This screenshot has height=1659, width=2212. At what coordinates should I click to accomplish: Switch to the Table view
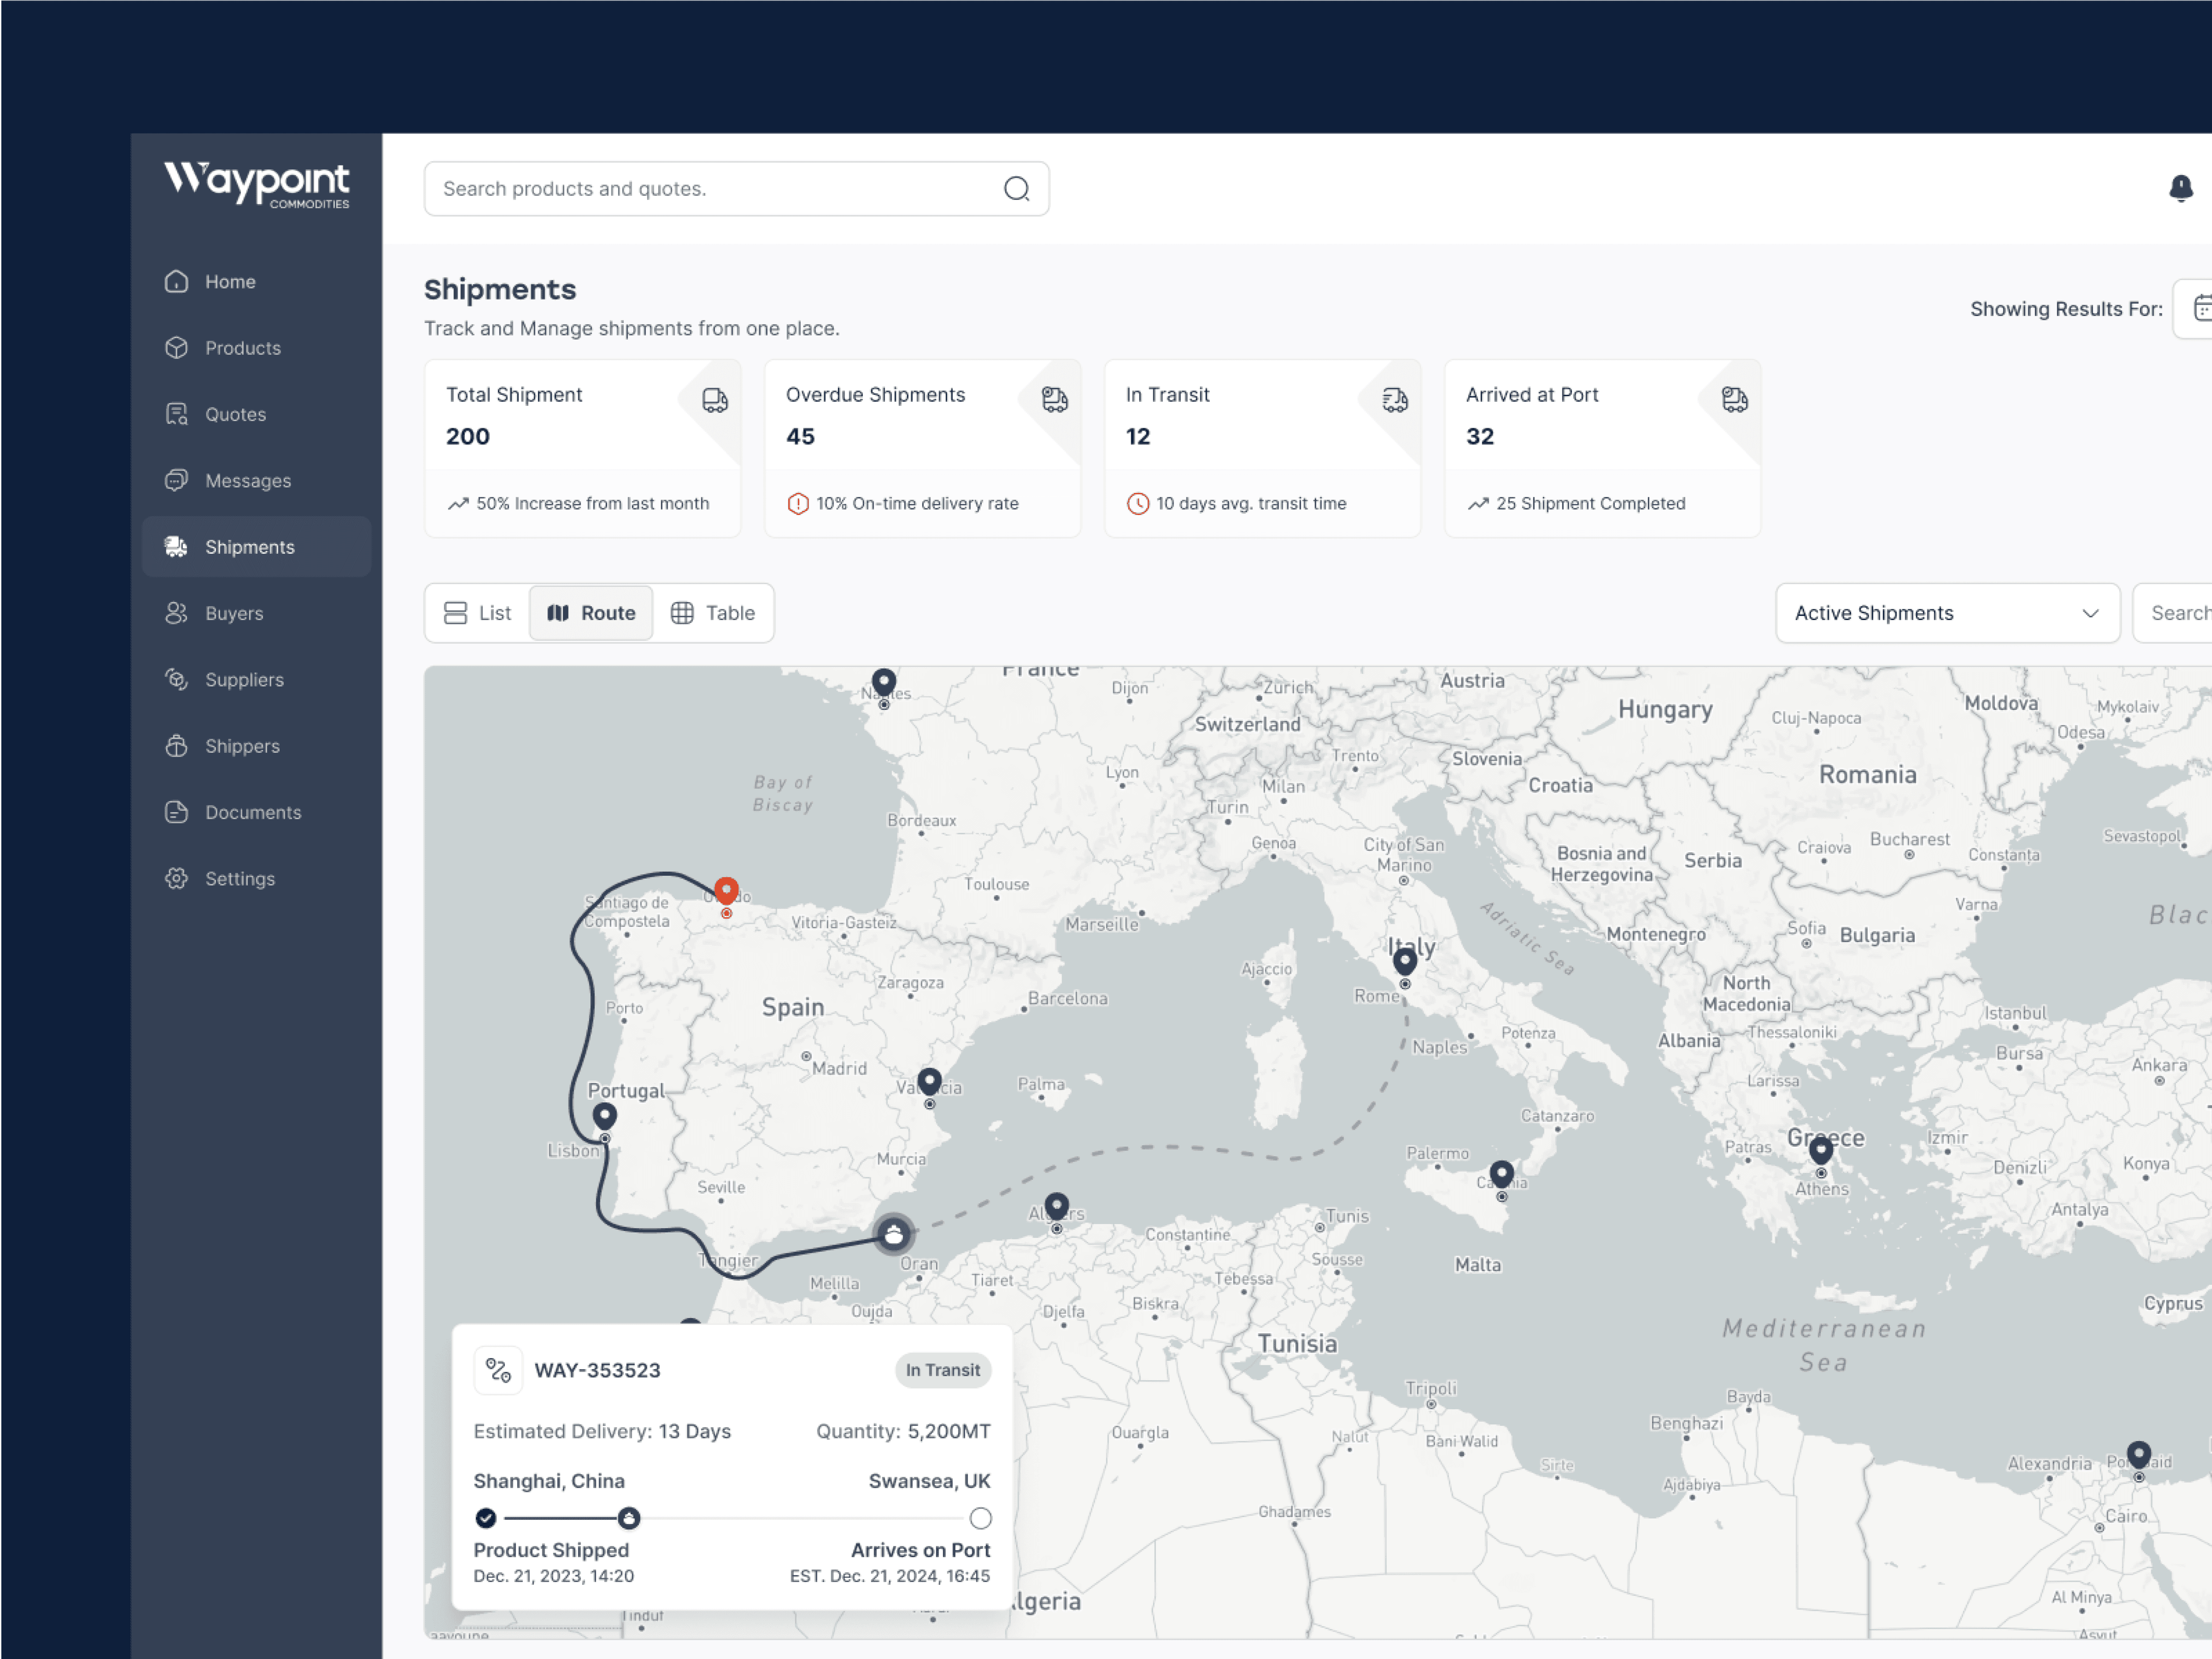(713, 613)
